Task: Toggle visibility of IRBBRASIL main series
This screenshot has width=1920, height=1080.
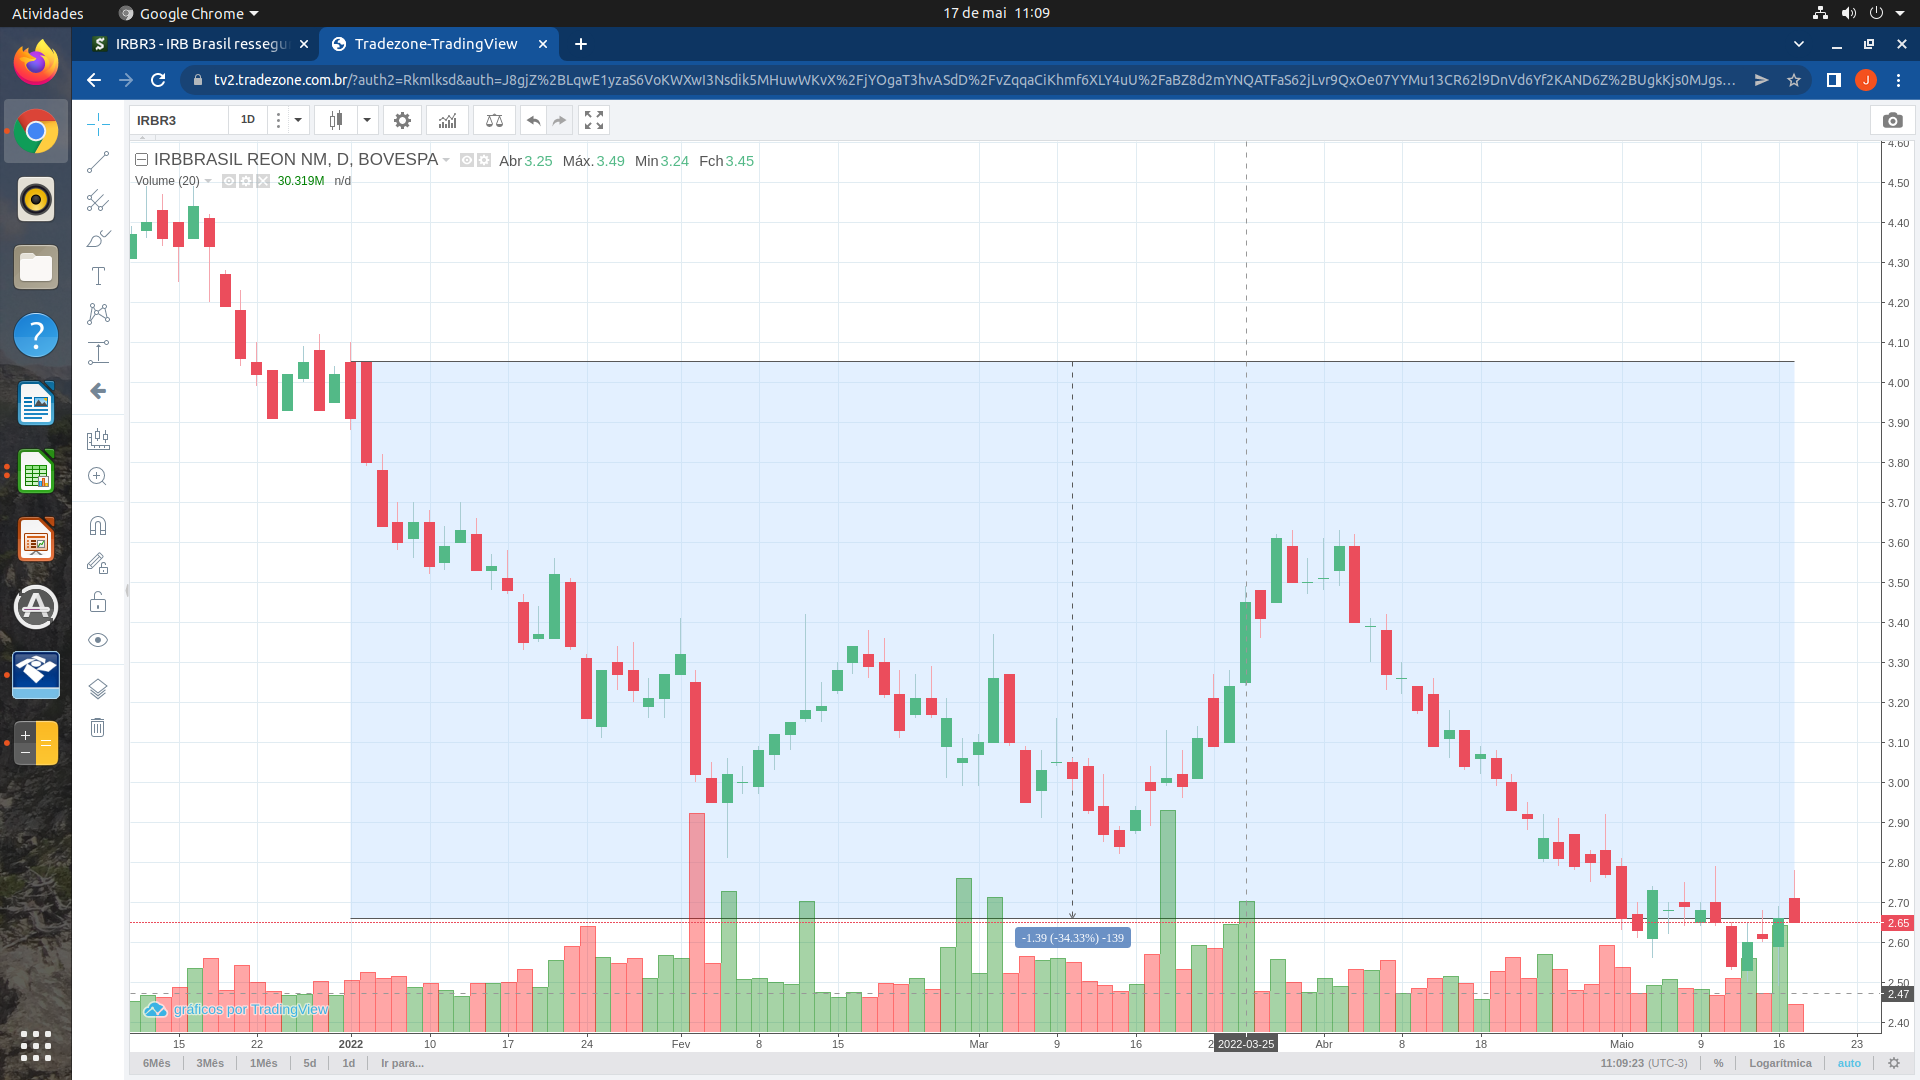Action: (x=466, y=160)
